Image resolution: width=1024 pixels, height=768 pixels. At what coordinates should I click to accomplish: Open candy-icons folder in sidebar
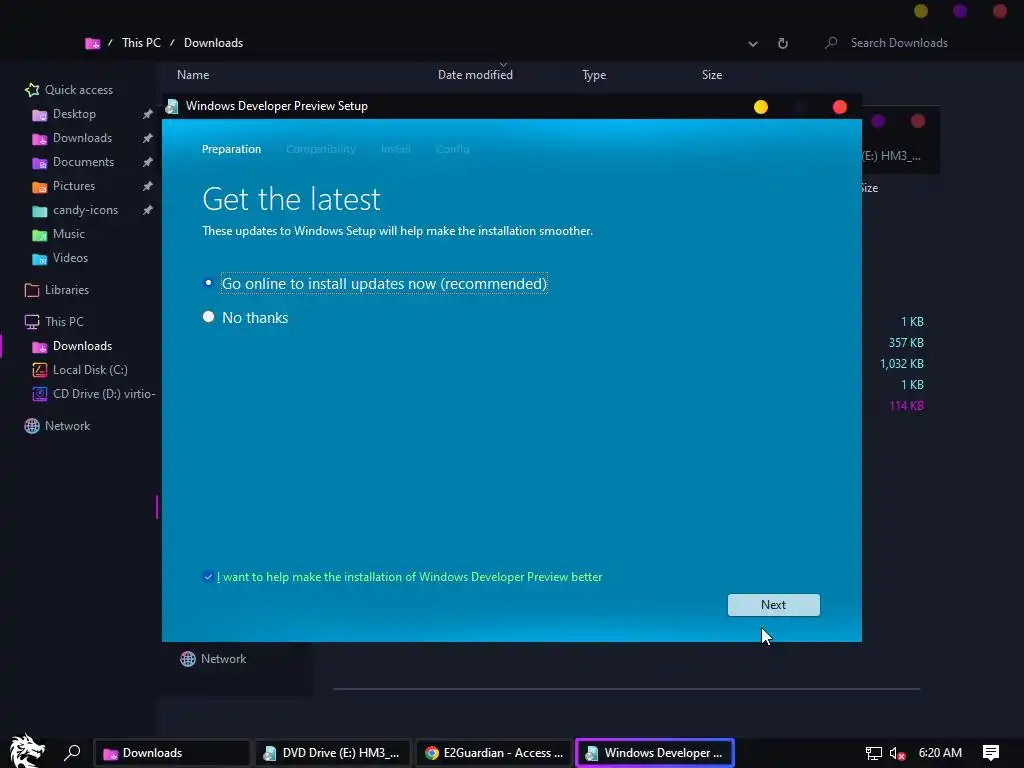pos(85,210)
